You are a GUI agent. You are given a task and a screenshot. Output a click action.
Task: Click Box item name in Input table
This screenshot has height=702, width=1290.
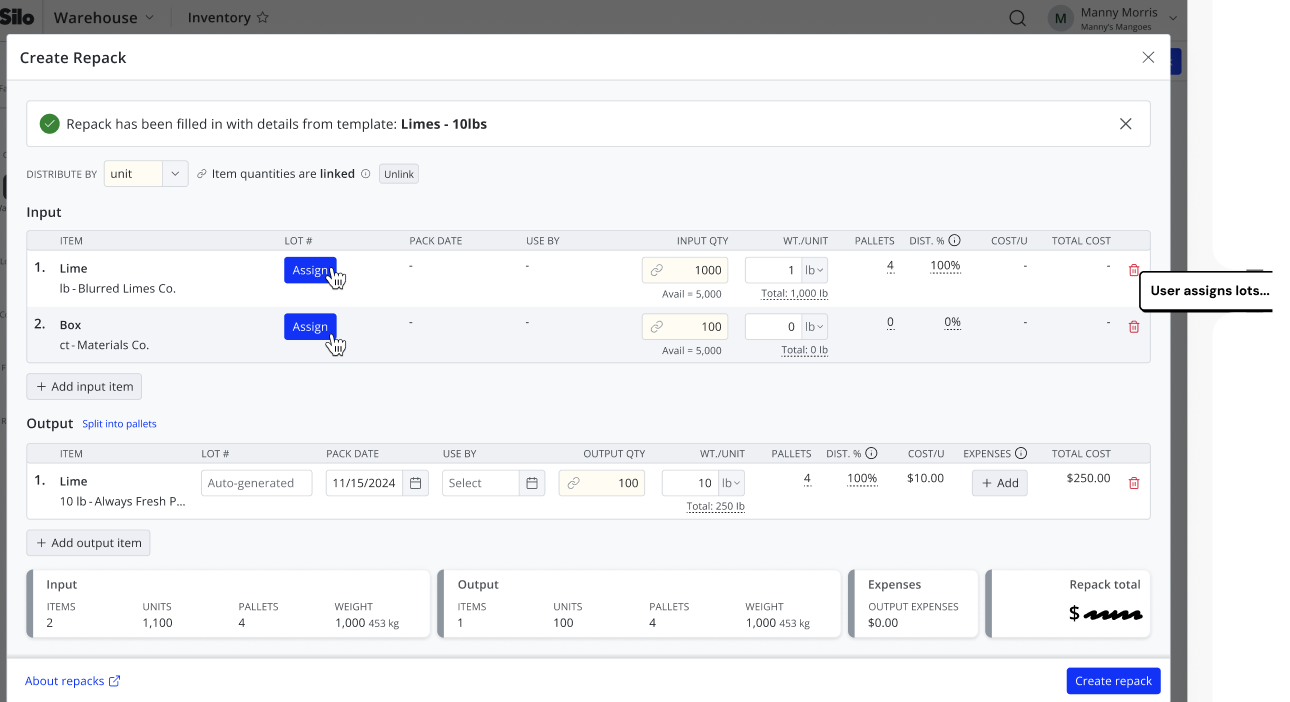pos(71,325)
